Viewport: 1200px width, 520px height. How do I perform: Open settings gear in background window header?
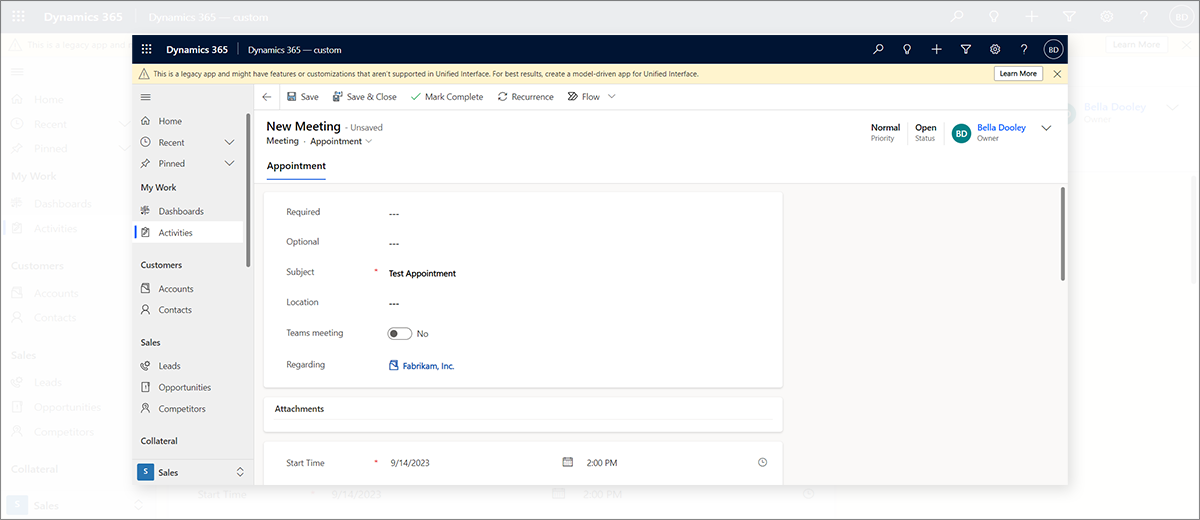(1107, 16)
